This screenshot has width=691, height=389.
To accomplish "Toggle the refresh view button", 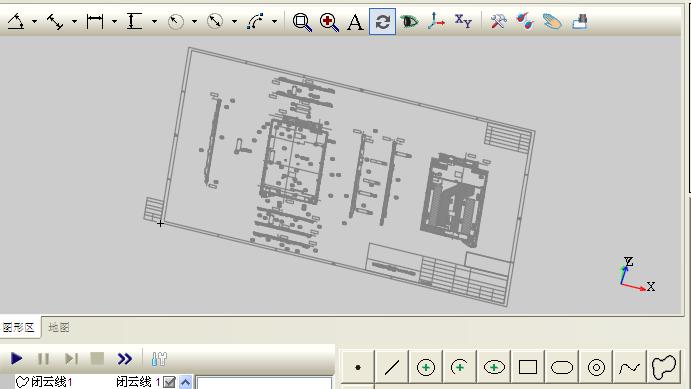I will pyautogui.click(x=383, y=21).
